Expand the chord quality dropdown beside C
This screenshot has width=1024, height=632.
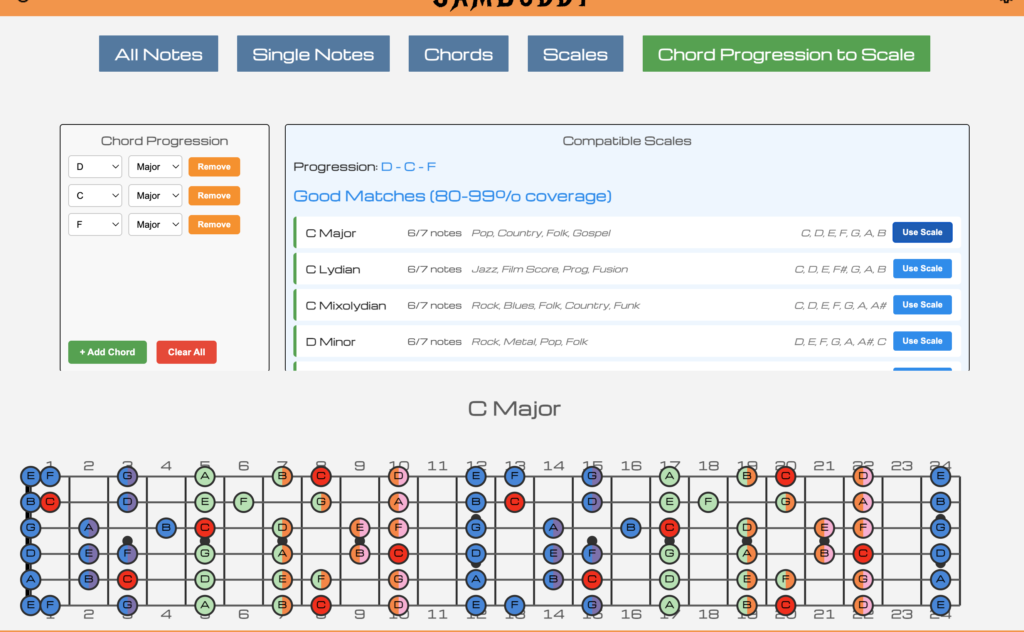(155, 195)
